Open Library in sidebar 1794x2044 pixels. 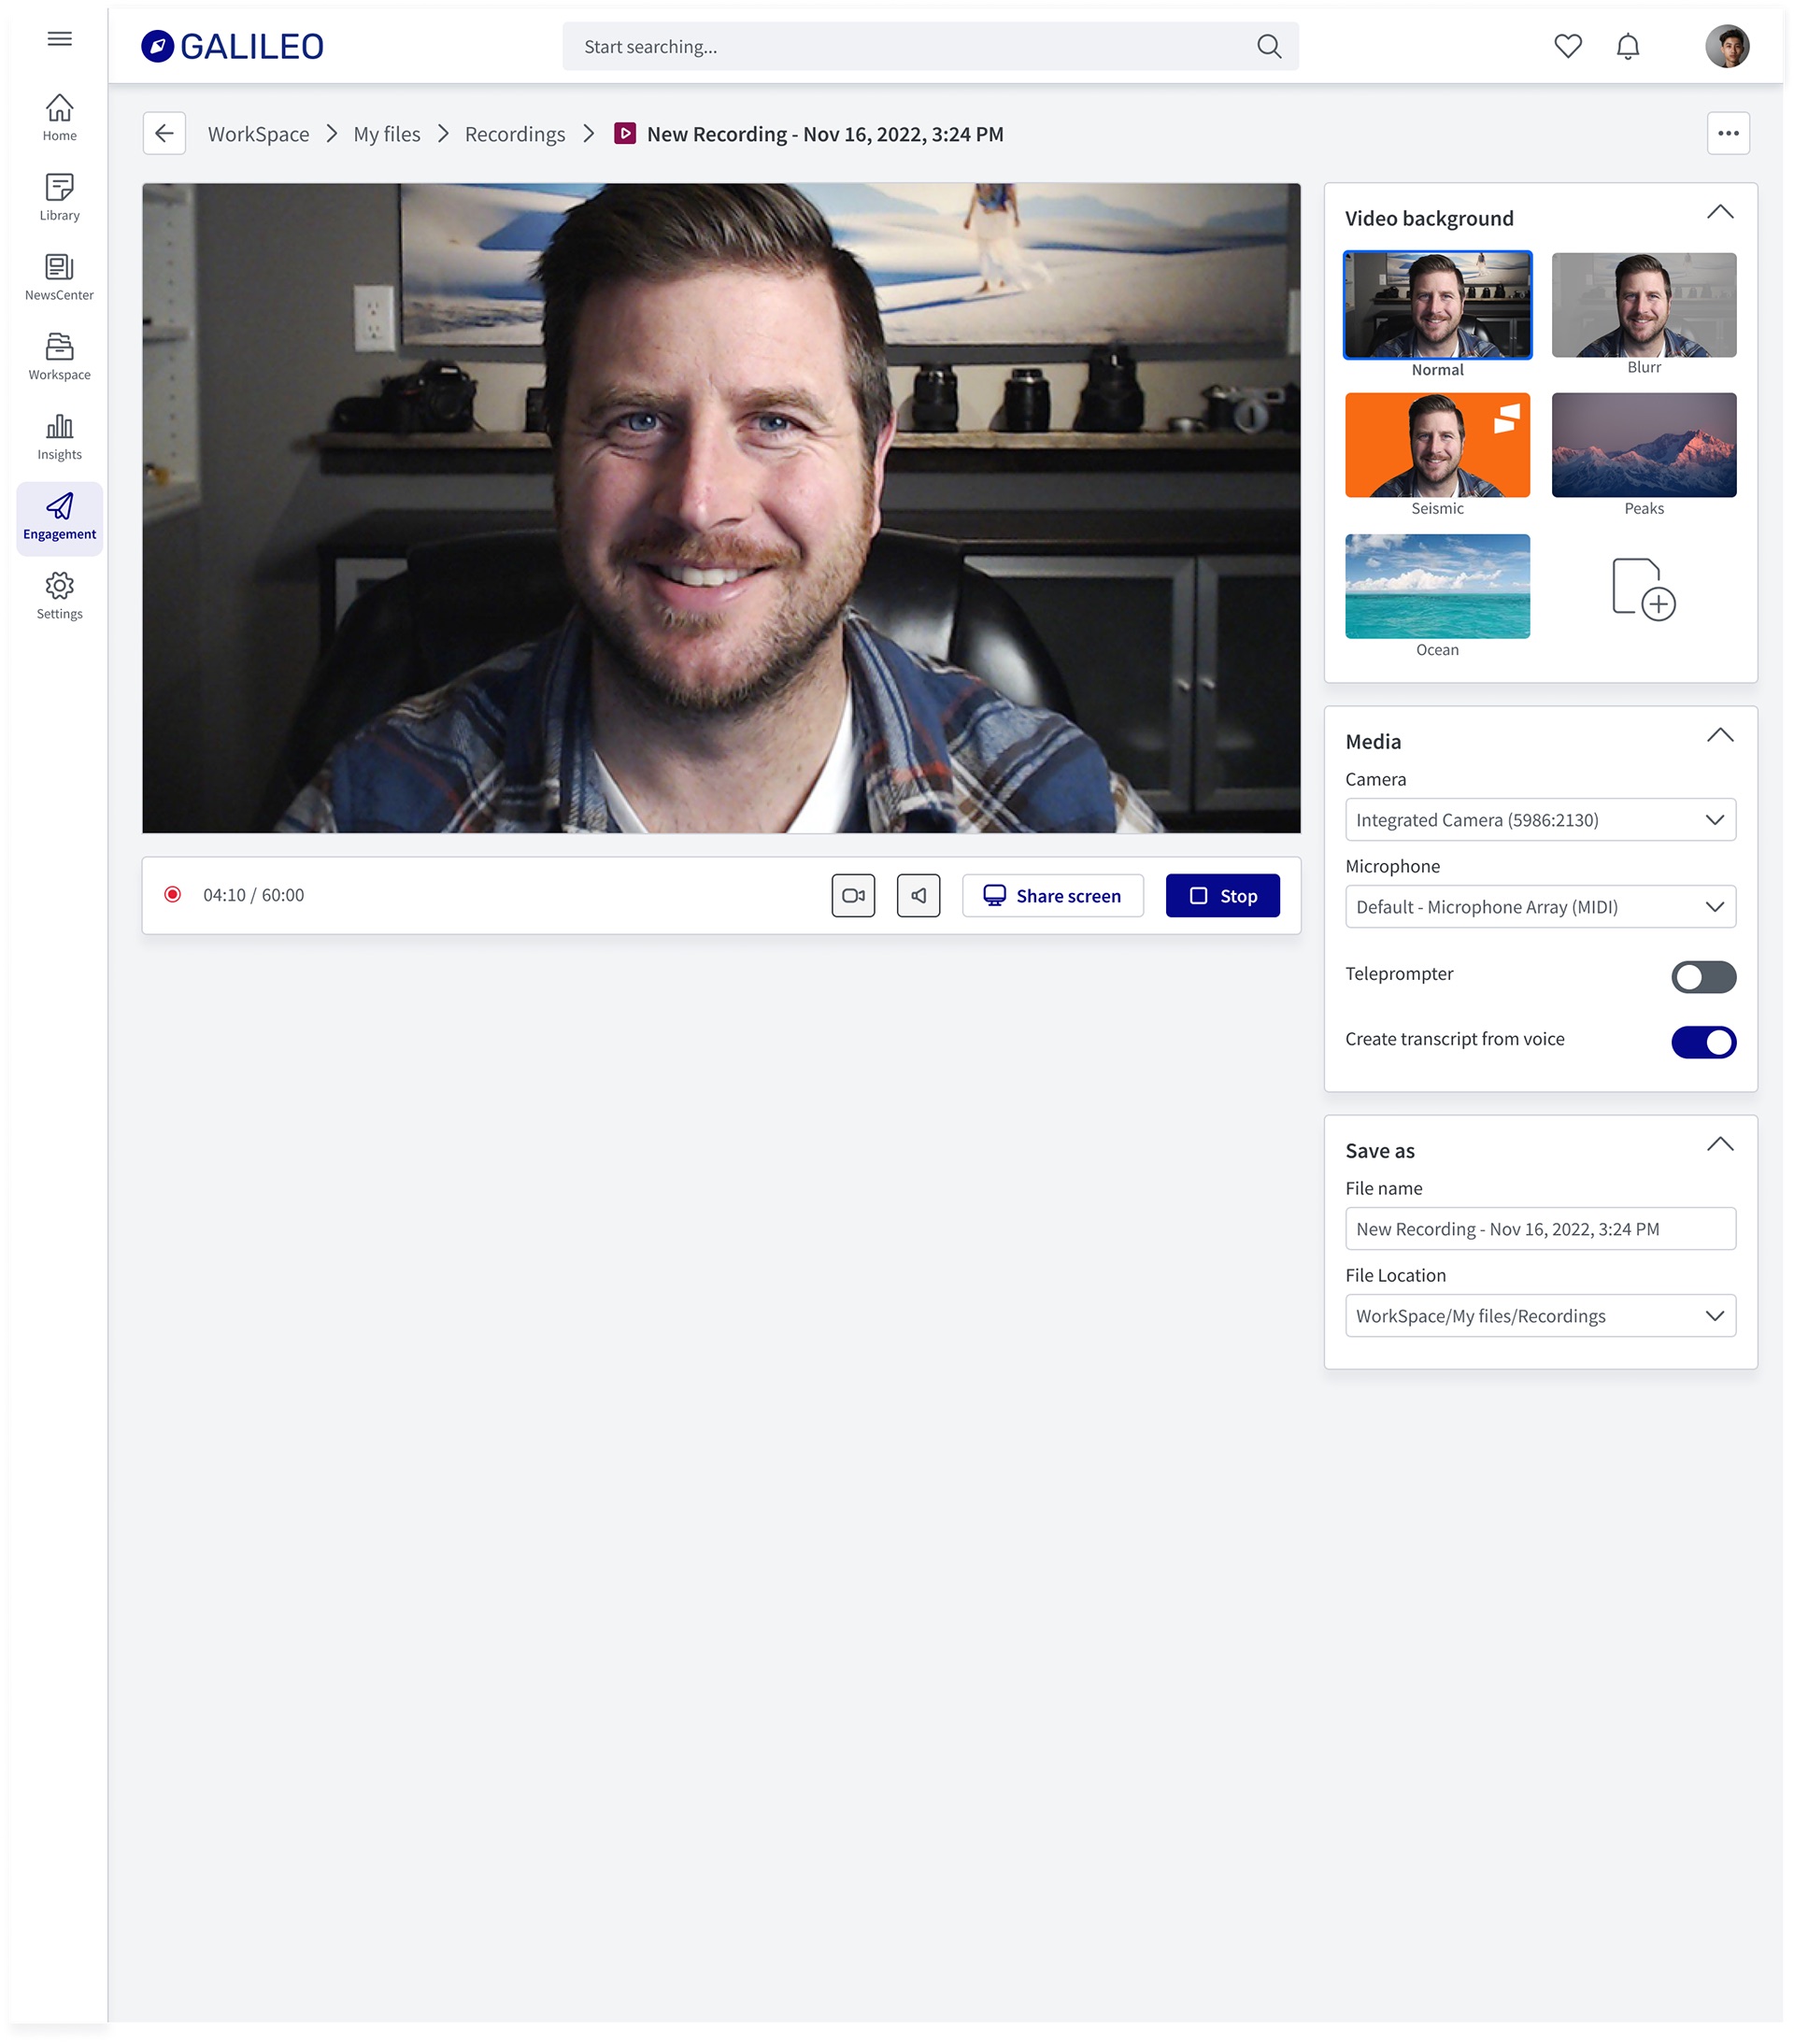click(59, 197)
